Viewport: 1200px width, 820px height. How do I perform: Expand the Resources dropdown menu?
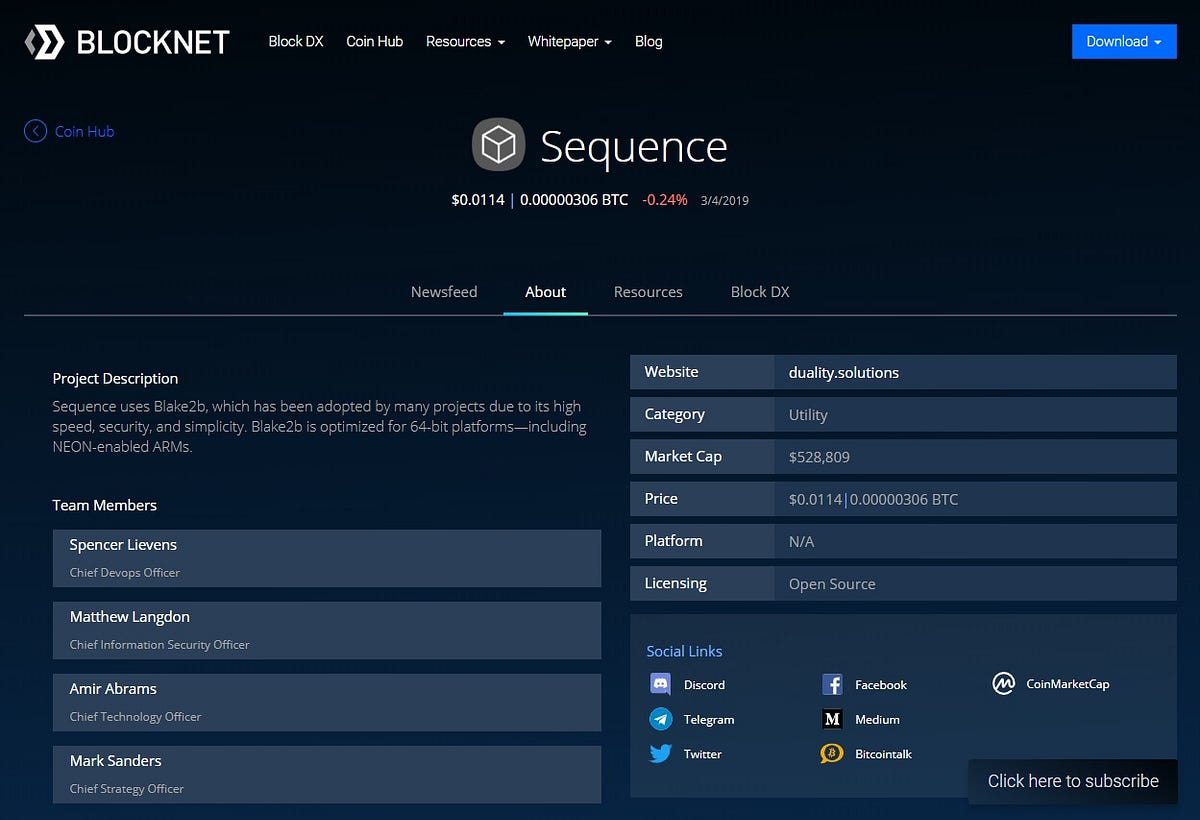coord(465,41)
